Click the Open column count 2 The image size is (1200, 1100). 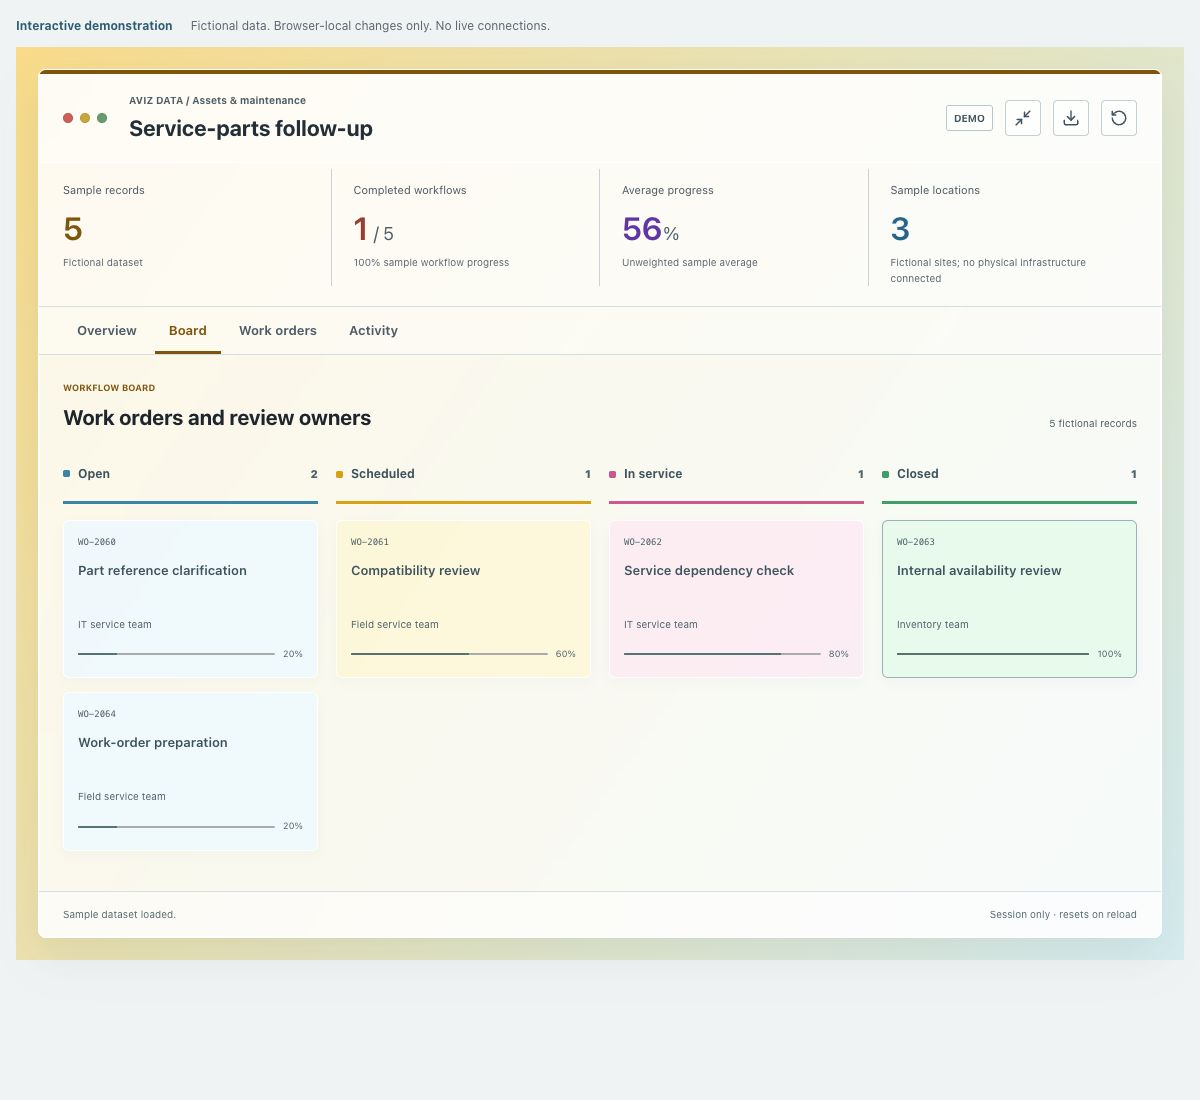coord(314,474)
